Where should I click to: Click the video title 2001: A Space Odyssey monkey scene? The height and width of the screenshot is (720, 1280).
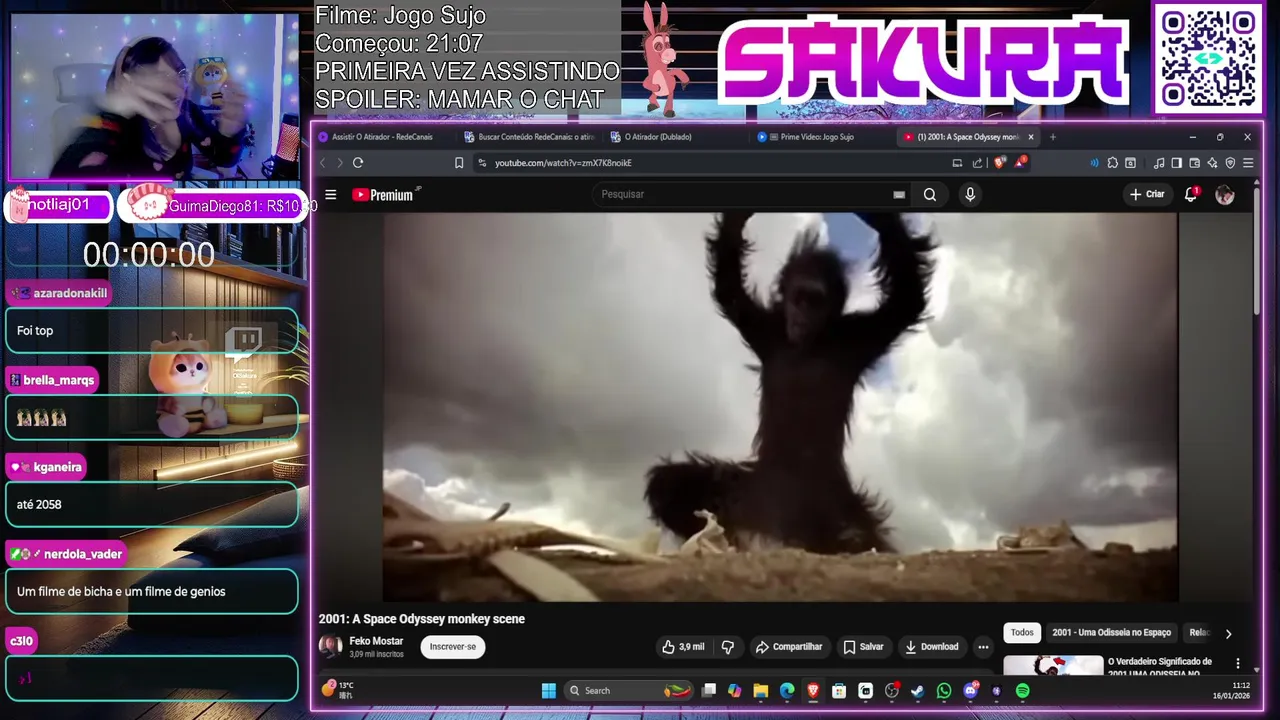[x=422, y=619]
